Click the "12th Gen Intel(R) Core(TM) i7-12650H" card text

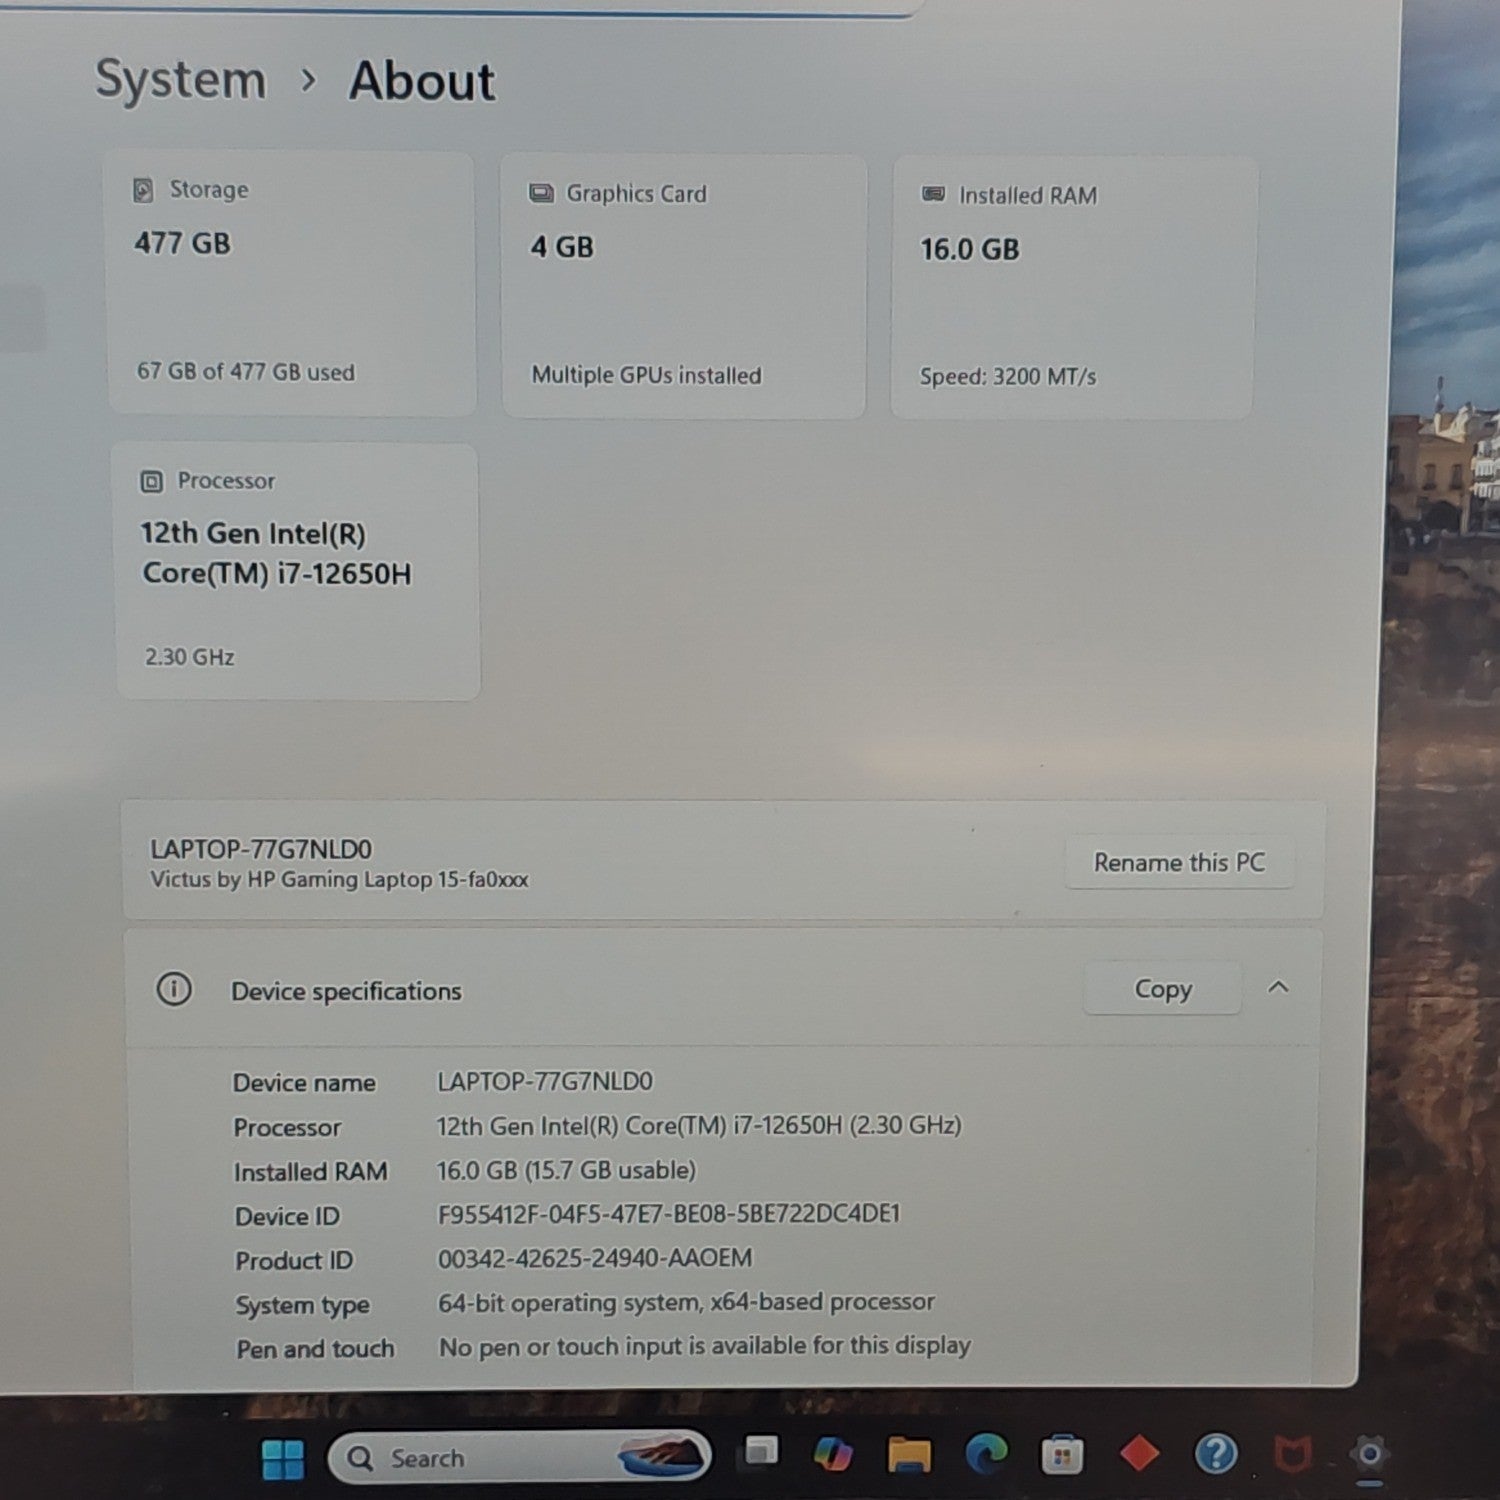click(276, 553)
